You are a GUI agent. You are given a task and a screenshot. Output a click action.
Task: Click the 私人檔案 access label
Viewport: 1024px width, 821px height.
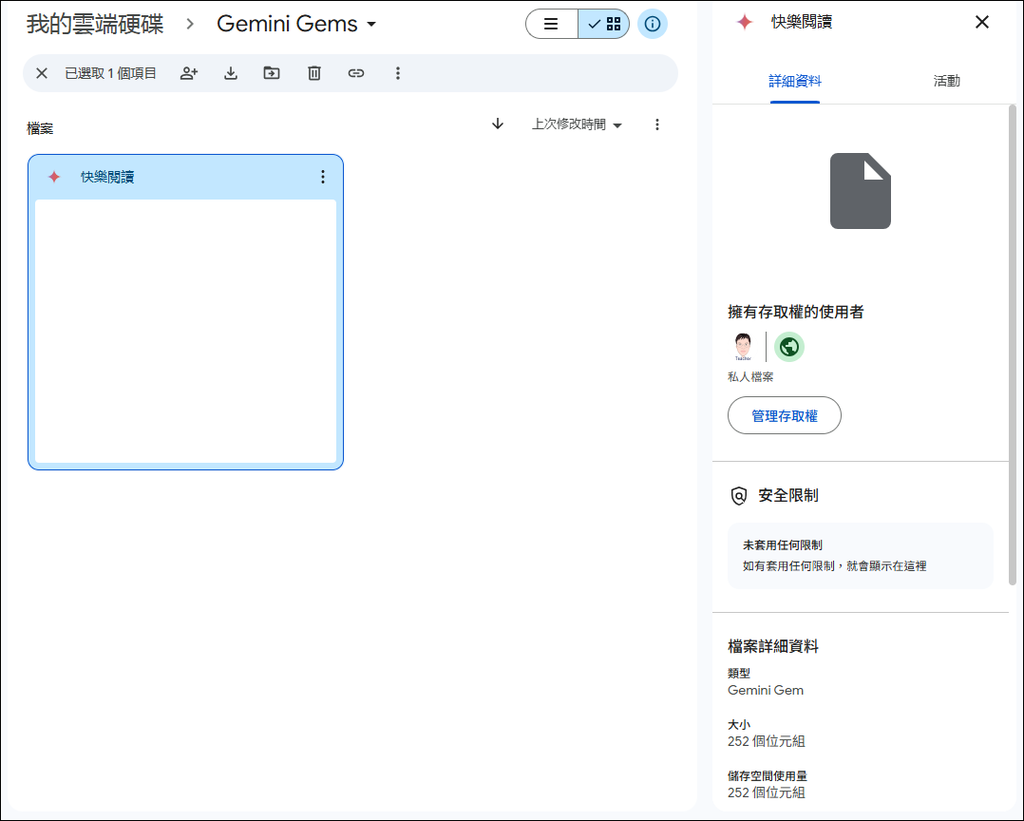click(x=750, y=377)
